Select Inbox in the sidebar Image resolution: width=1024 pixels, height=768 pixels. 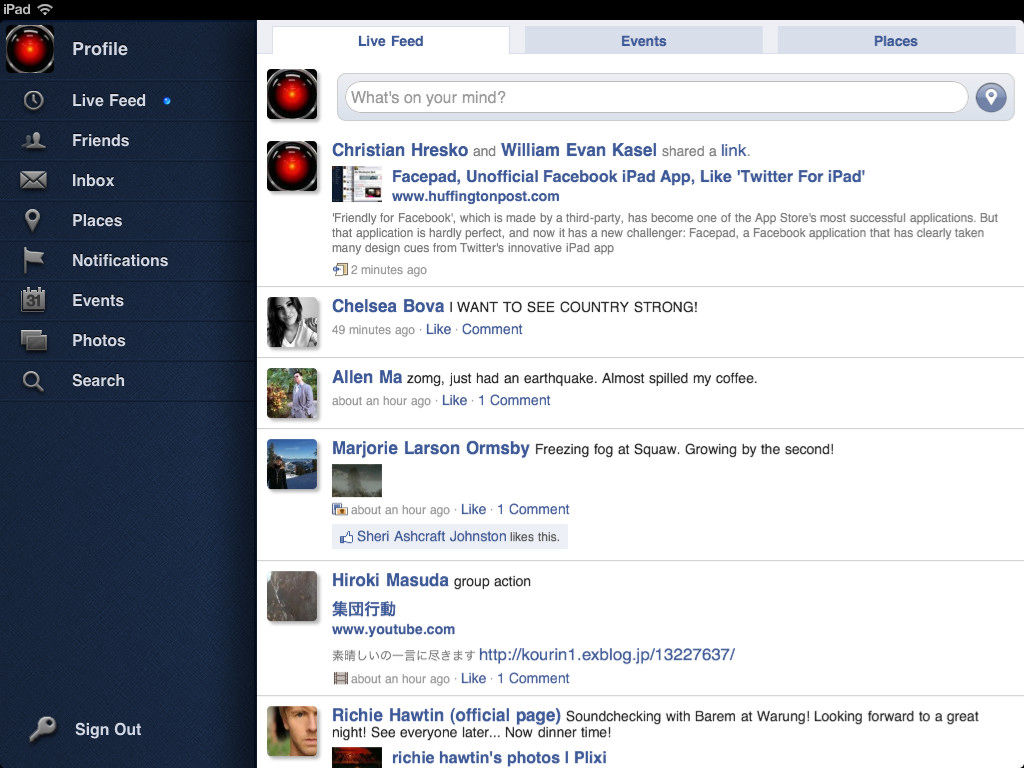93,180
